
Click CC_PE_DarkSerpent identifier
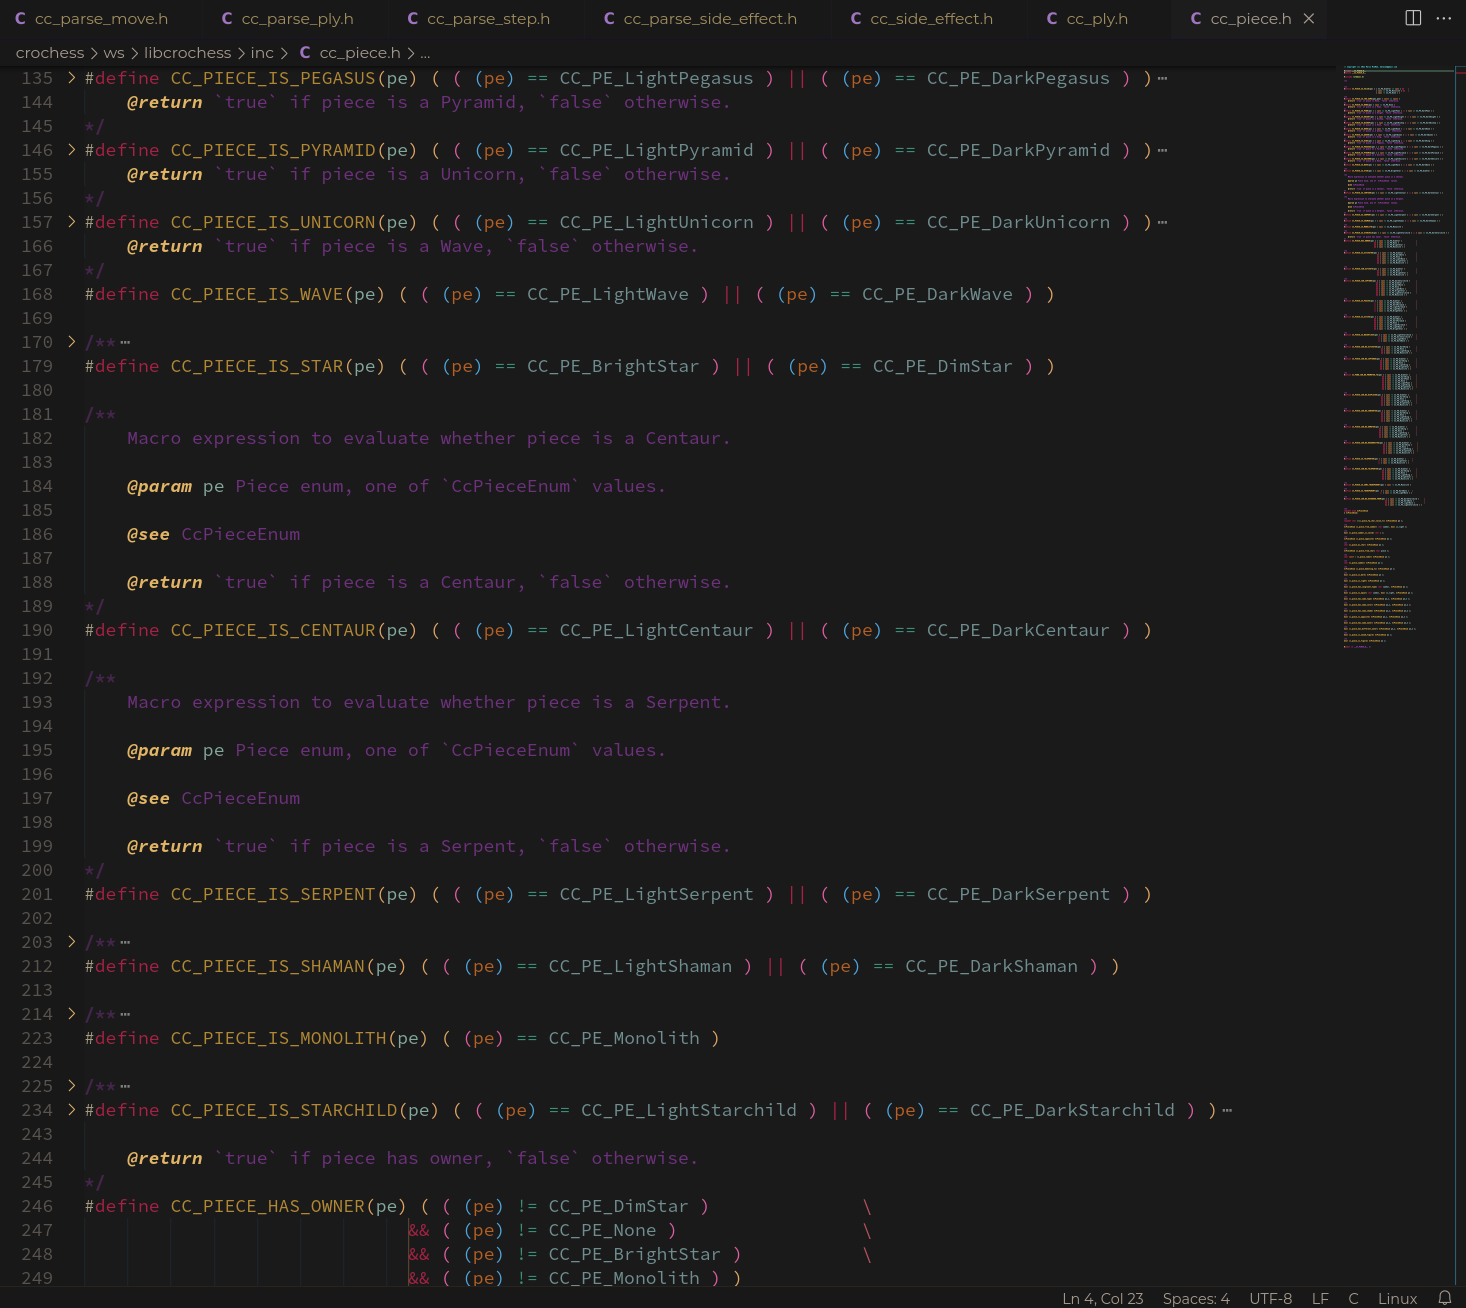click(x=1018, y=894)
